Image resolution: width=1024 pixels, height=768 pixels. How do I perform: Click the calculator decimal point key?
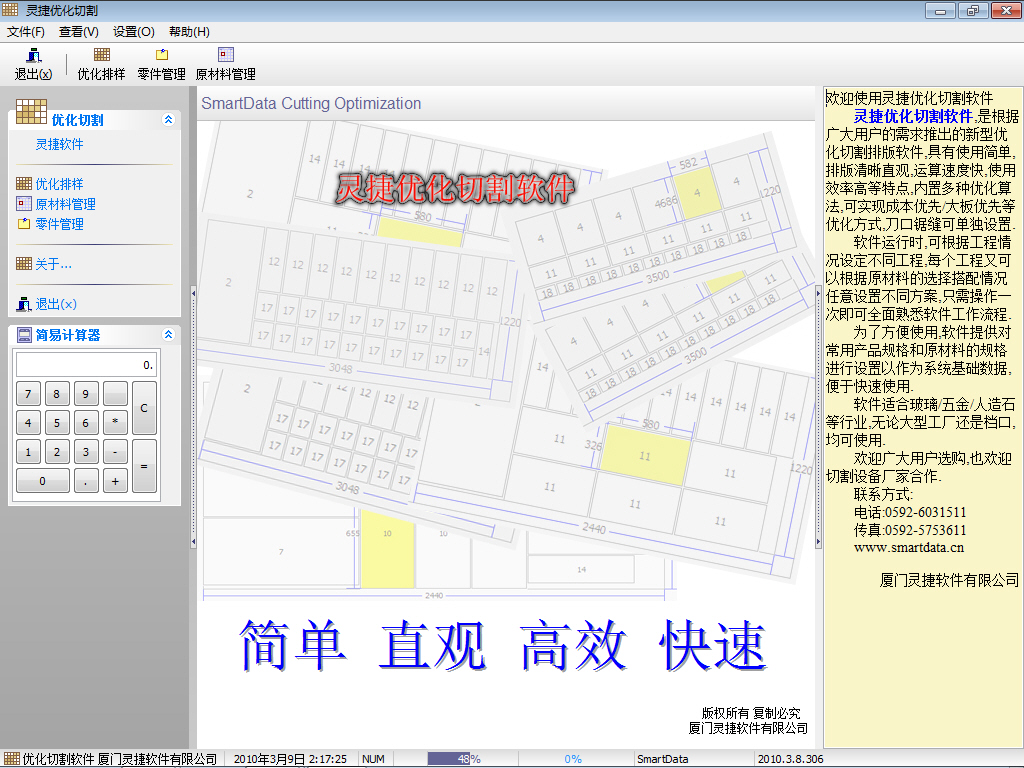[x=86, y=481]
